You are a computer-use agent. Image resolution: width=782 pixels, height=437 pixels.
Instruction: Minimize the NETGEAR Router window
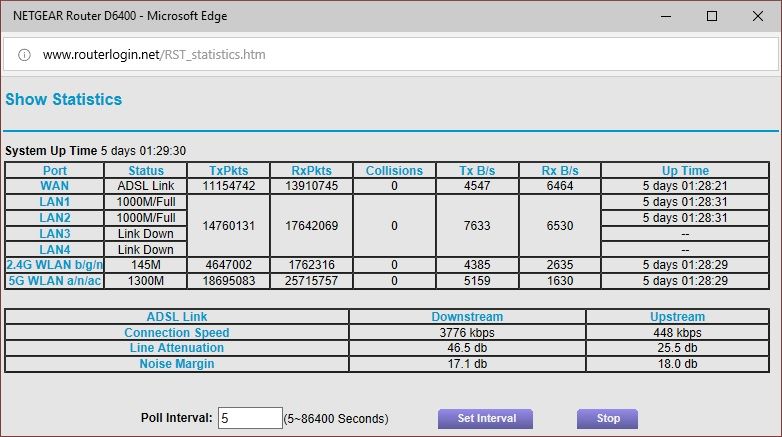tap(665, 16)
